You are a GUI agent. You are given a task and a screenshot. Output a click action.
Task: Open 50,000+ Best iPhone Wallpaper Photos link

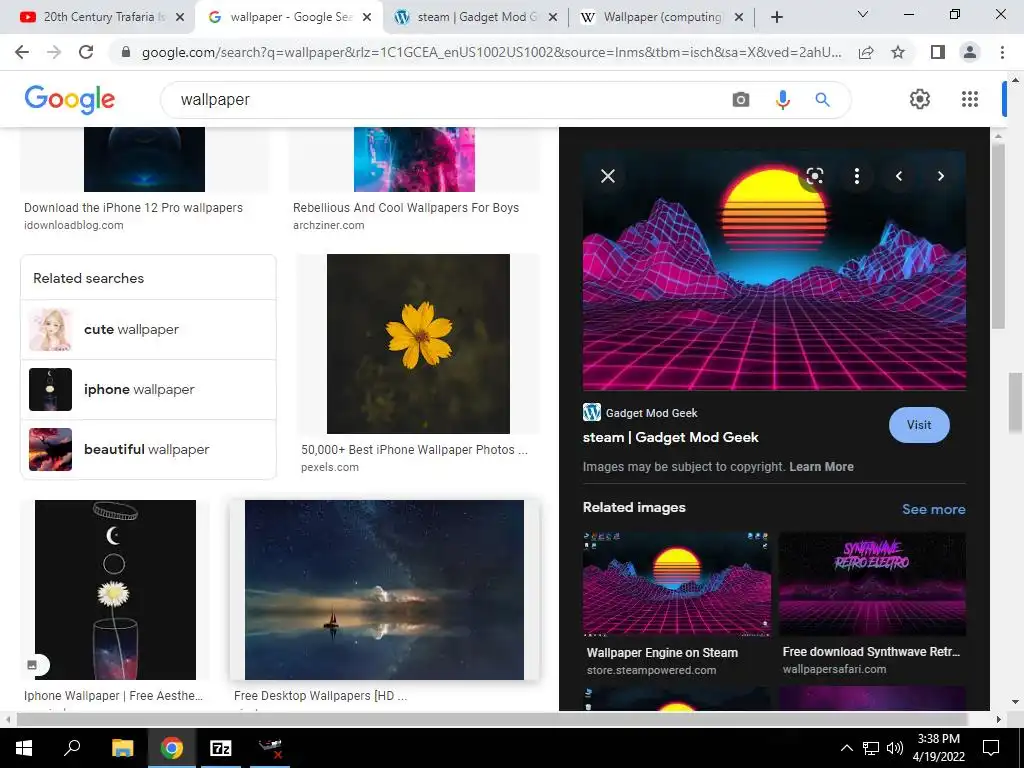pos(414,450)
